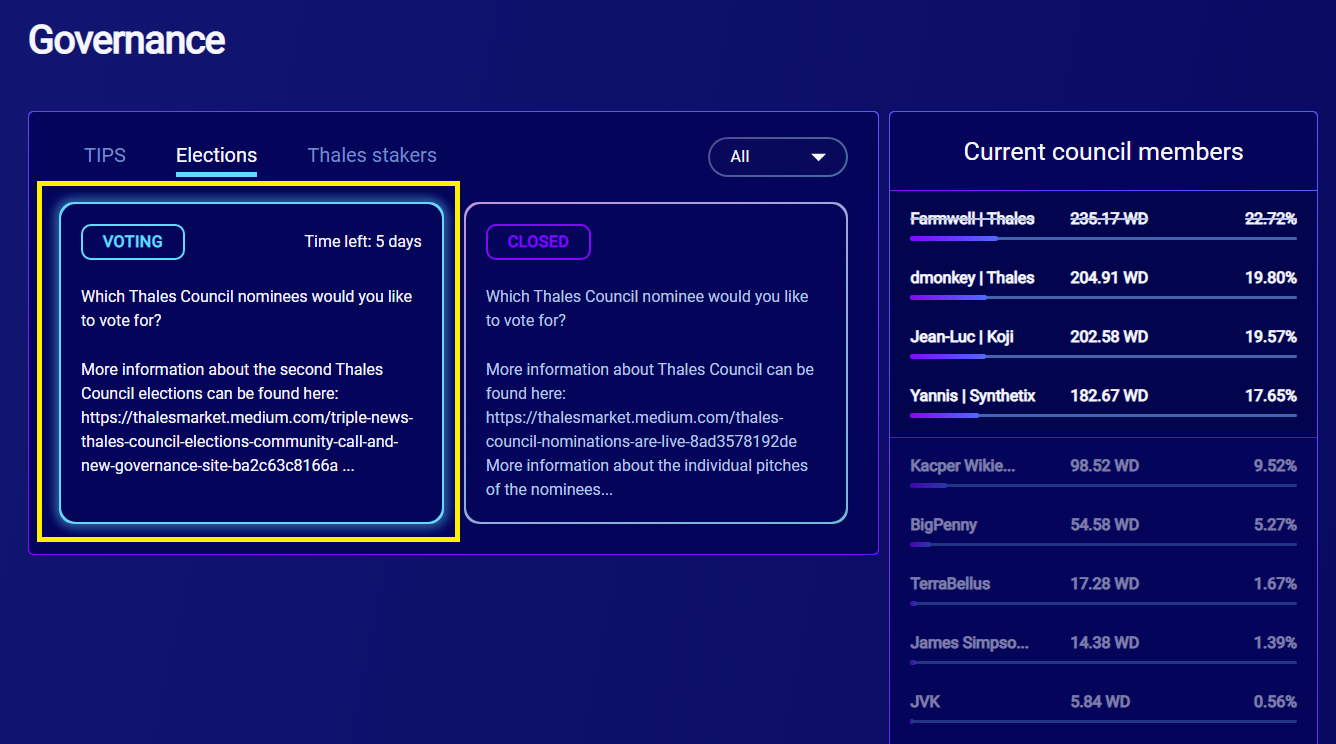Click the Time left: 5 days label
Image resolution: width=1336 pixels, height=744 pixels.
click(x=363, y=242)
